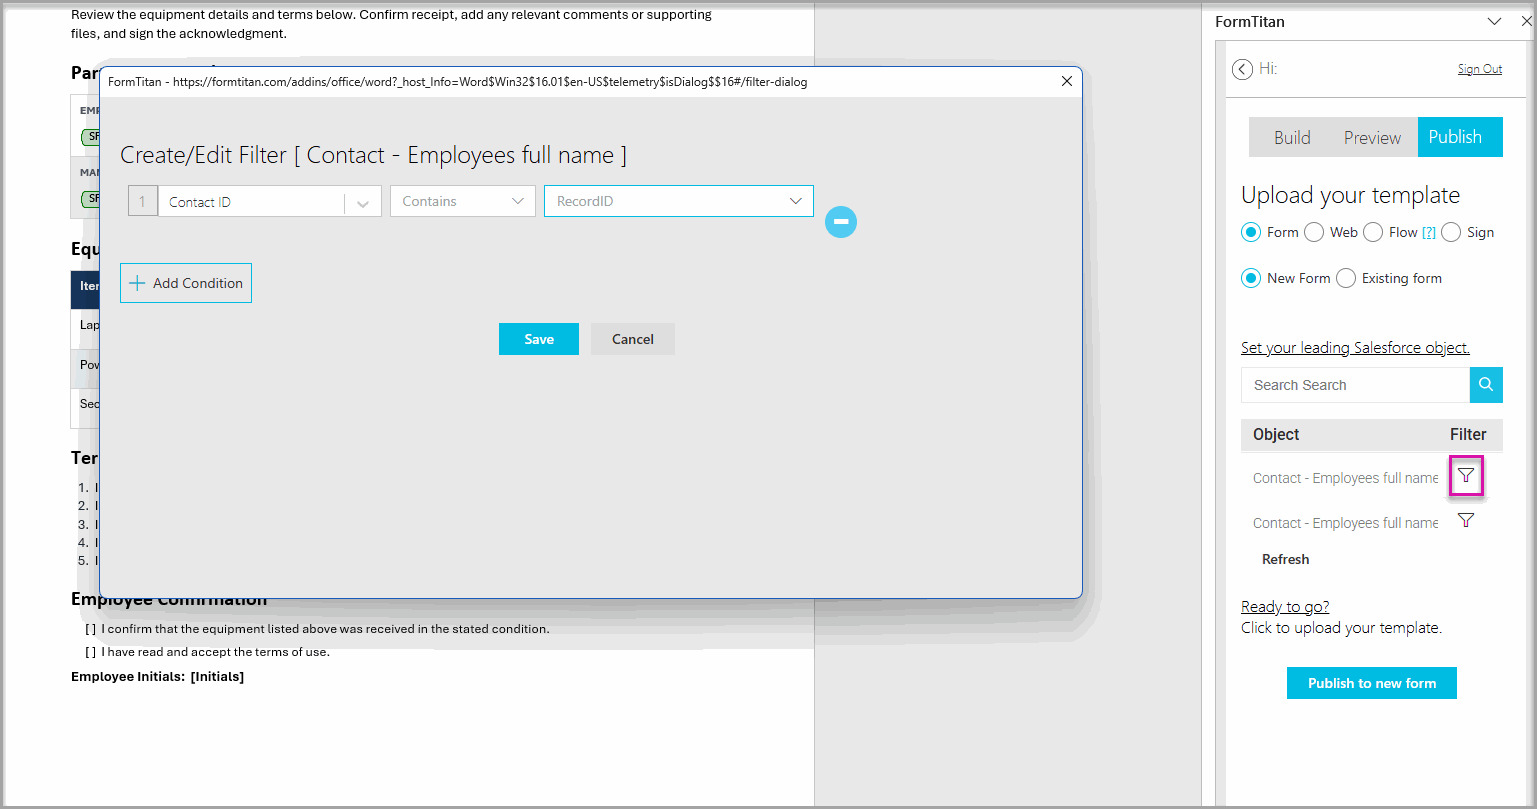1537x809 pixels.
Task: Close the FormTitan task pane
Action: 1526,21
